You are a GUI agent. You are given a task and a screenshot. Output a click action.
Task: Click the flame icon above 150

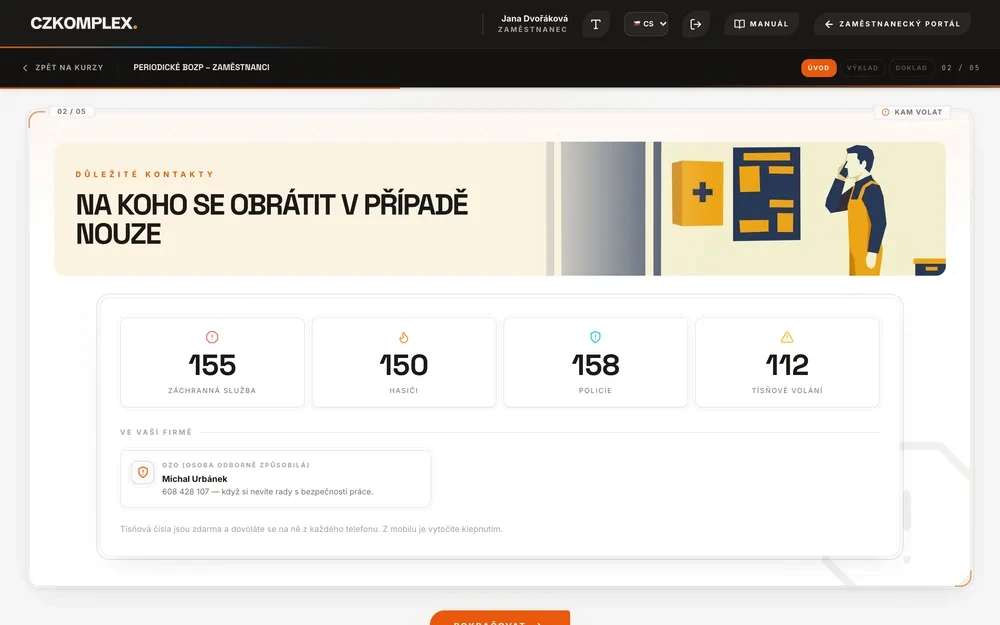click(x=404, y=337)
